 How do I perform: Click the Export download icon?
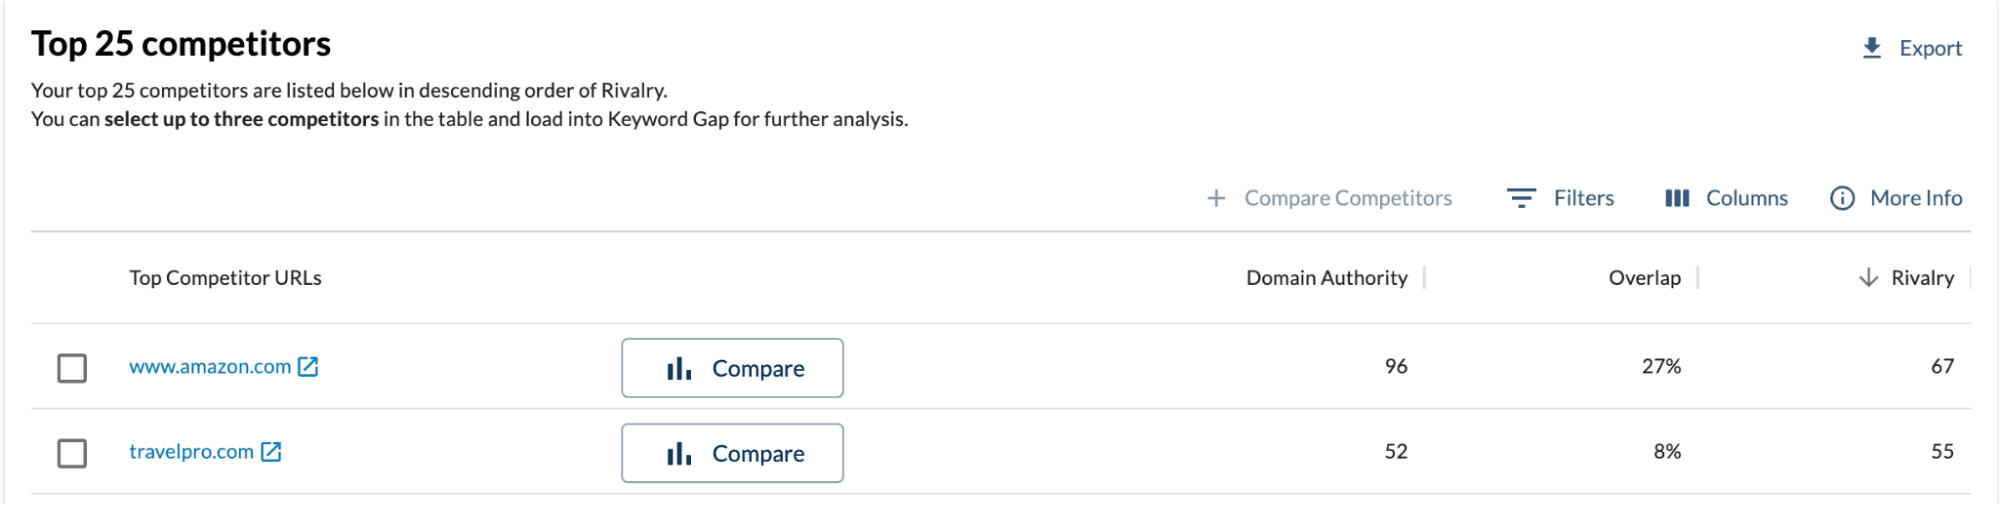(x=1872, y=48)
